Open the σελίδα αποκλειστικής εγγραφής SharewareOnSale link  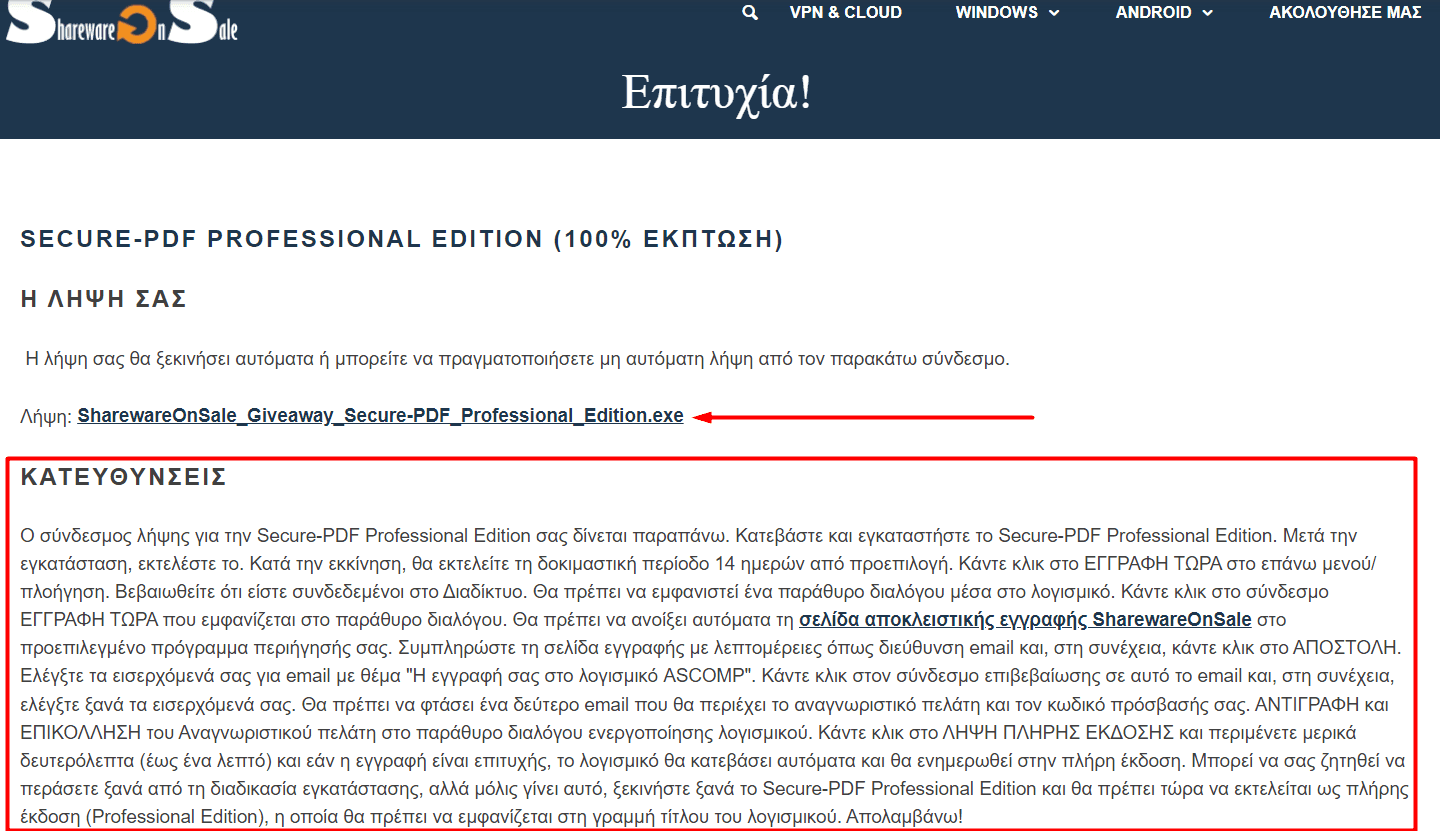(x=1025, y=619)
